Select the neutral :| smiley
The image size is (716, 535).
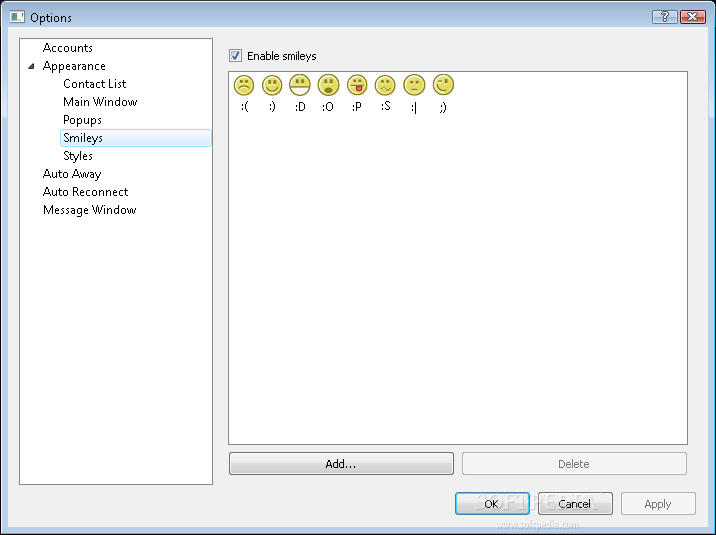414,85
